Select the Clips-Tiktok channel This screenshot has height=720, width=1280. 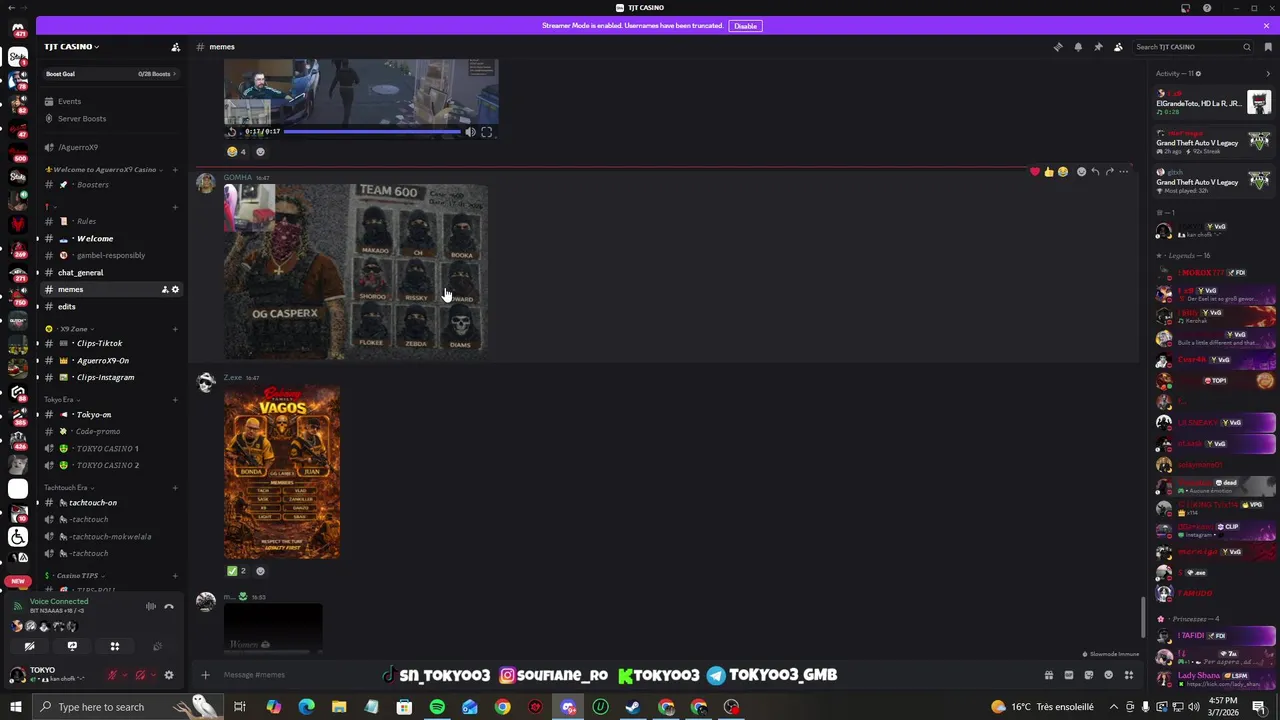pyautogui.click(x=110, y=343)
